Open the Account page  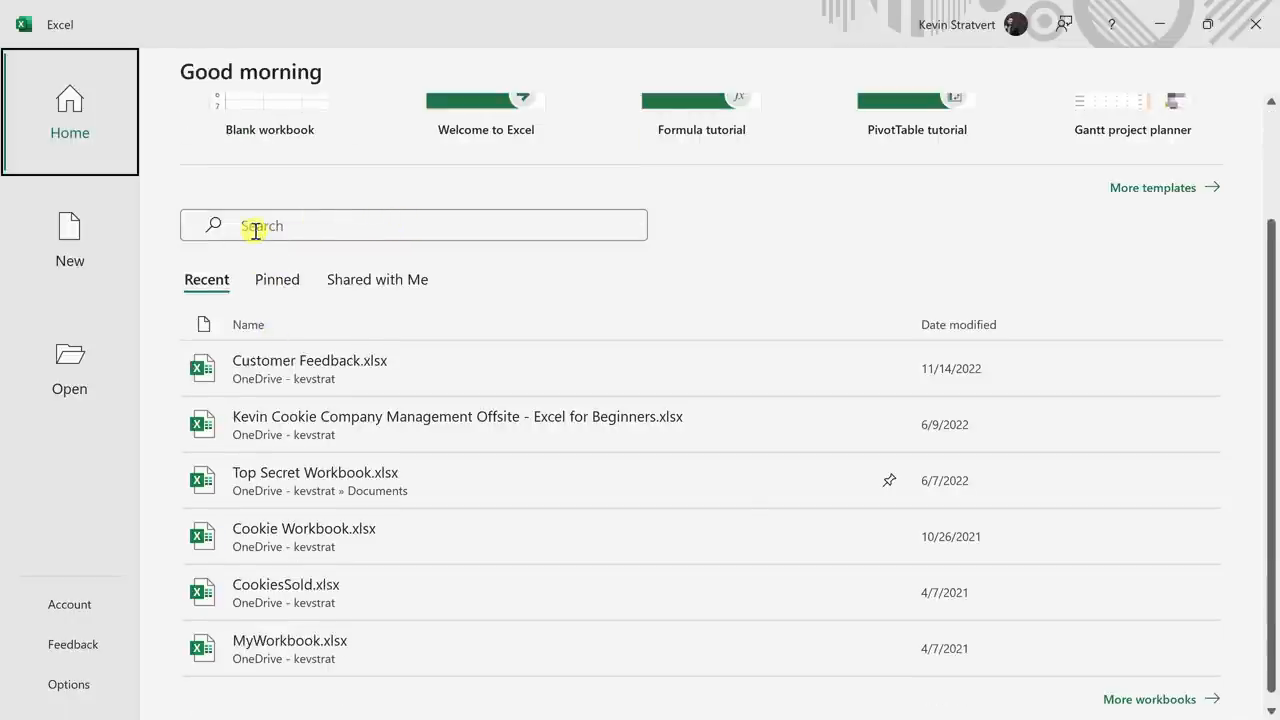pos(69,605)
